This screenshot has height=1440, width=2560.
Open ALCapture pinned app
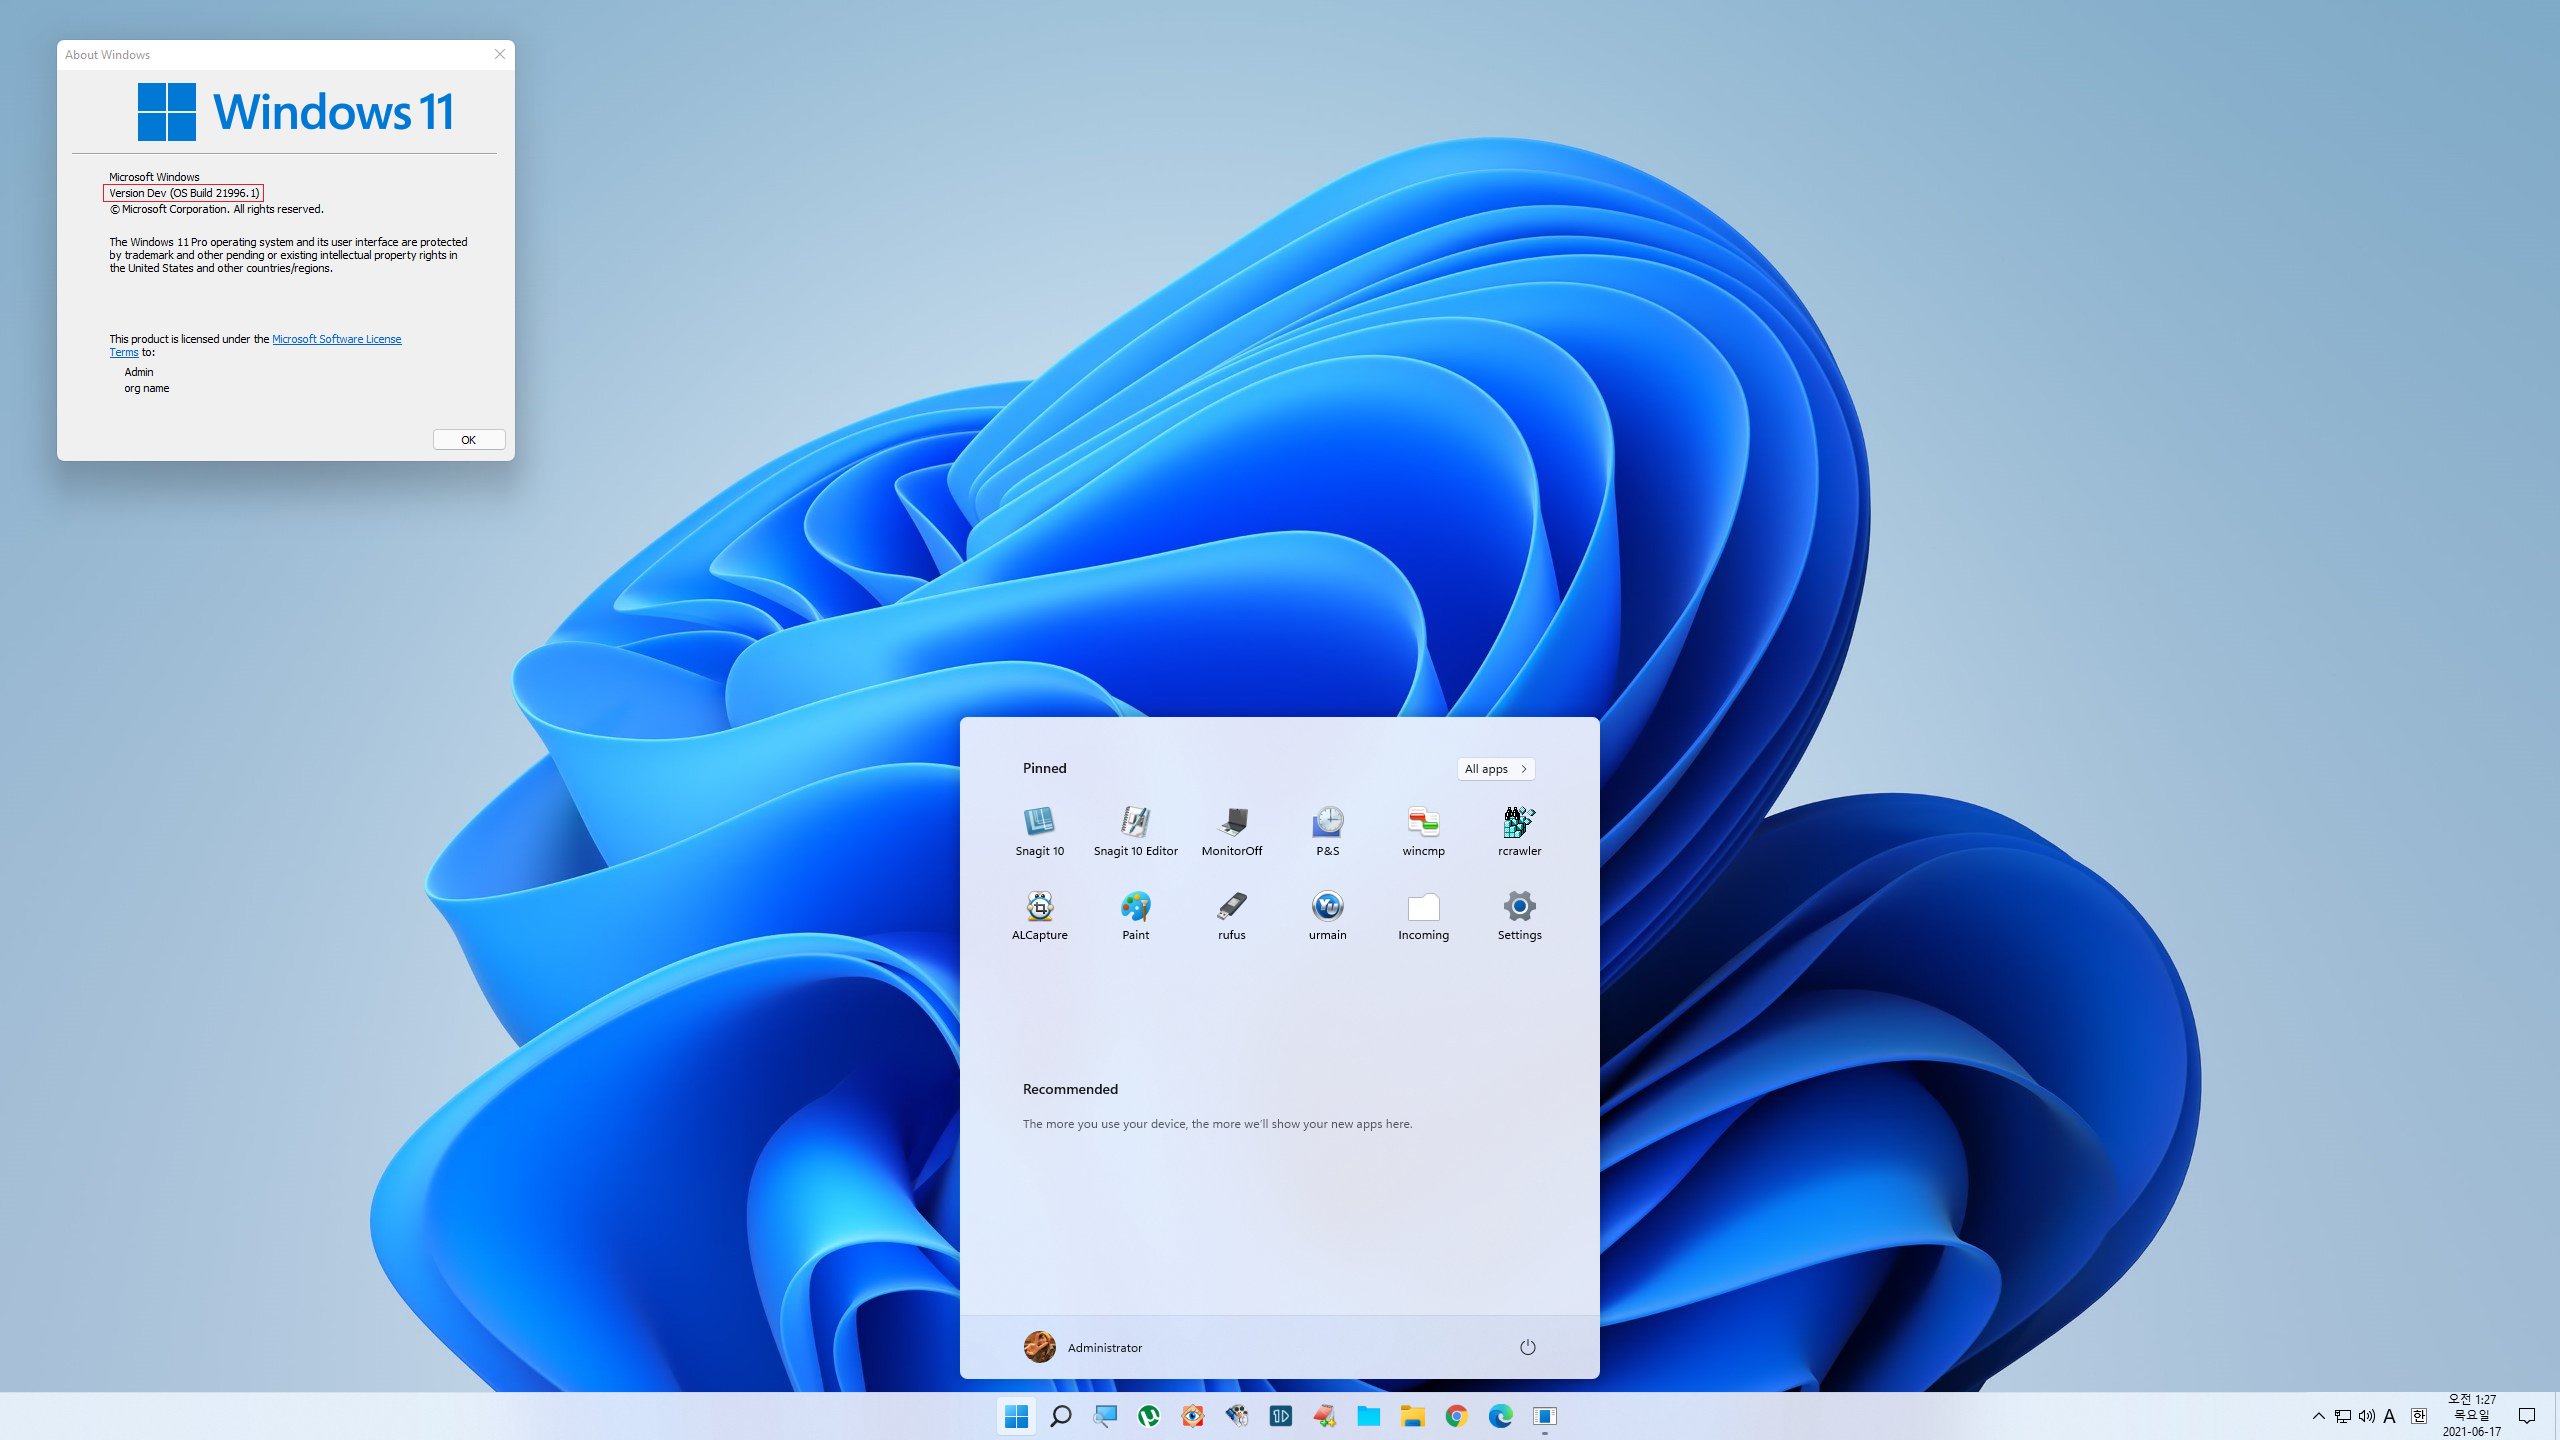1039,914
